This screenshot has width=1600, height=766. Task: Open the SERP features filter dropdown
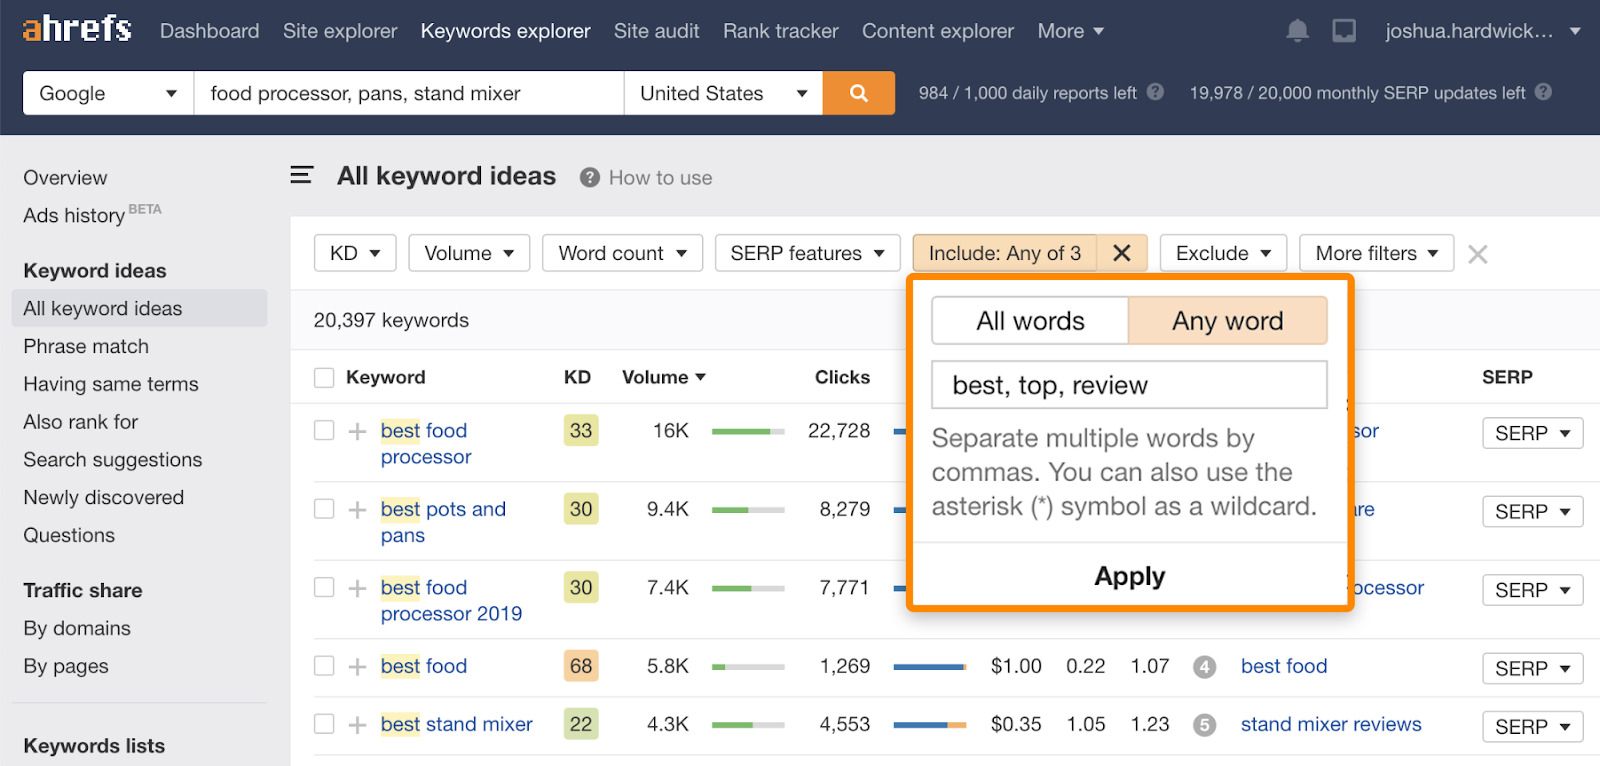pyautogui.click(x=807, y=253)
